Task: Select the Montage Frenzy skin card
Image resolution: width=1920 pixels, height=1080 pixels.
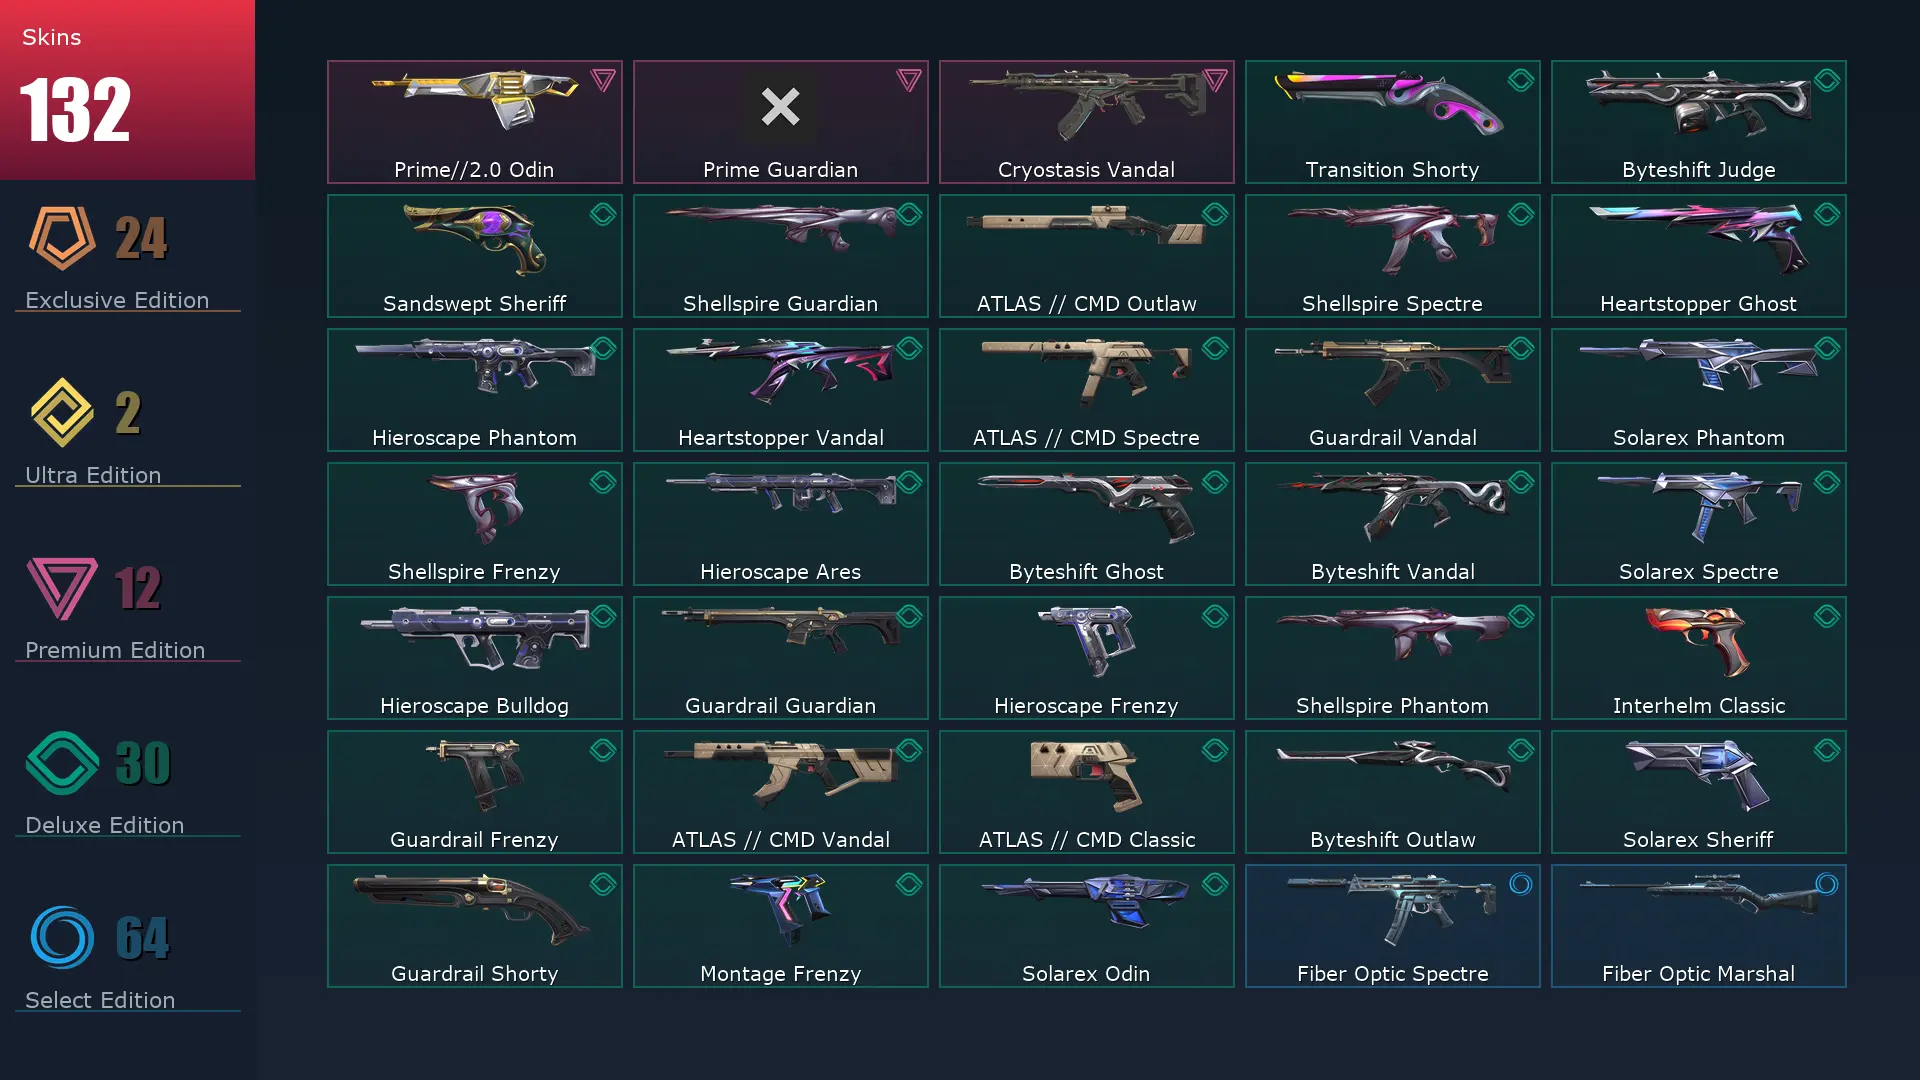Action: [781, 926]
